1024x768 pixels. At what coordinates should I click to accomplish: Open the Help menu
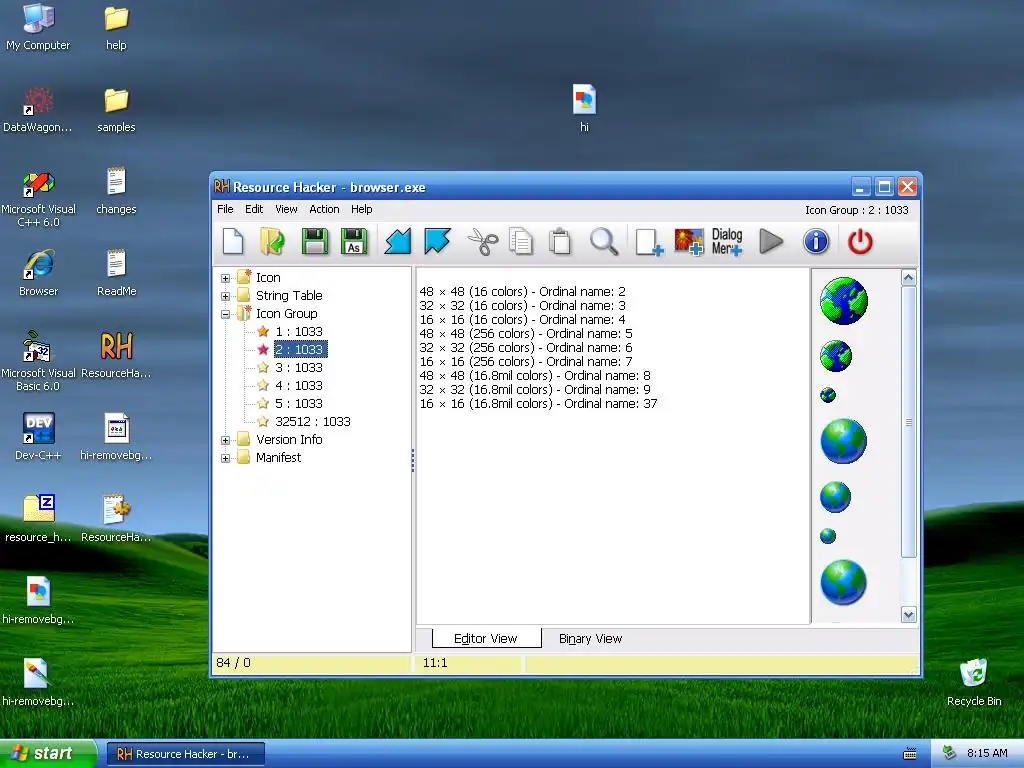pyautogui.click(x=361, y=209)
